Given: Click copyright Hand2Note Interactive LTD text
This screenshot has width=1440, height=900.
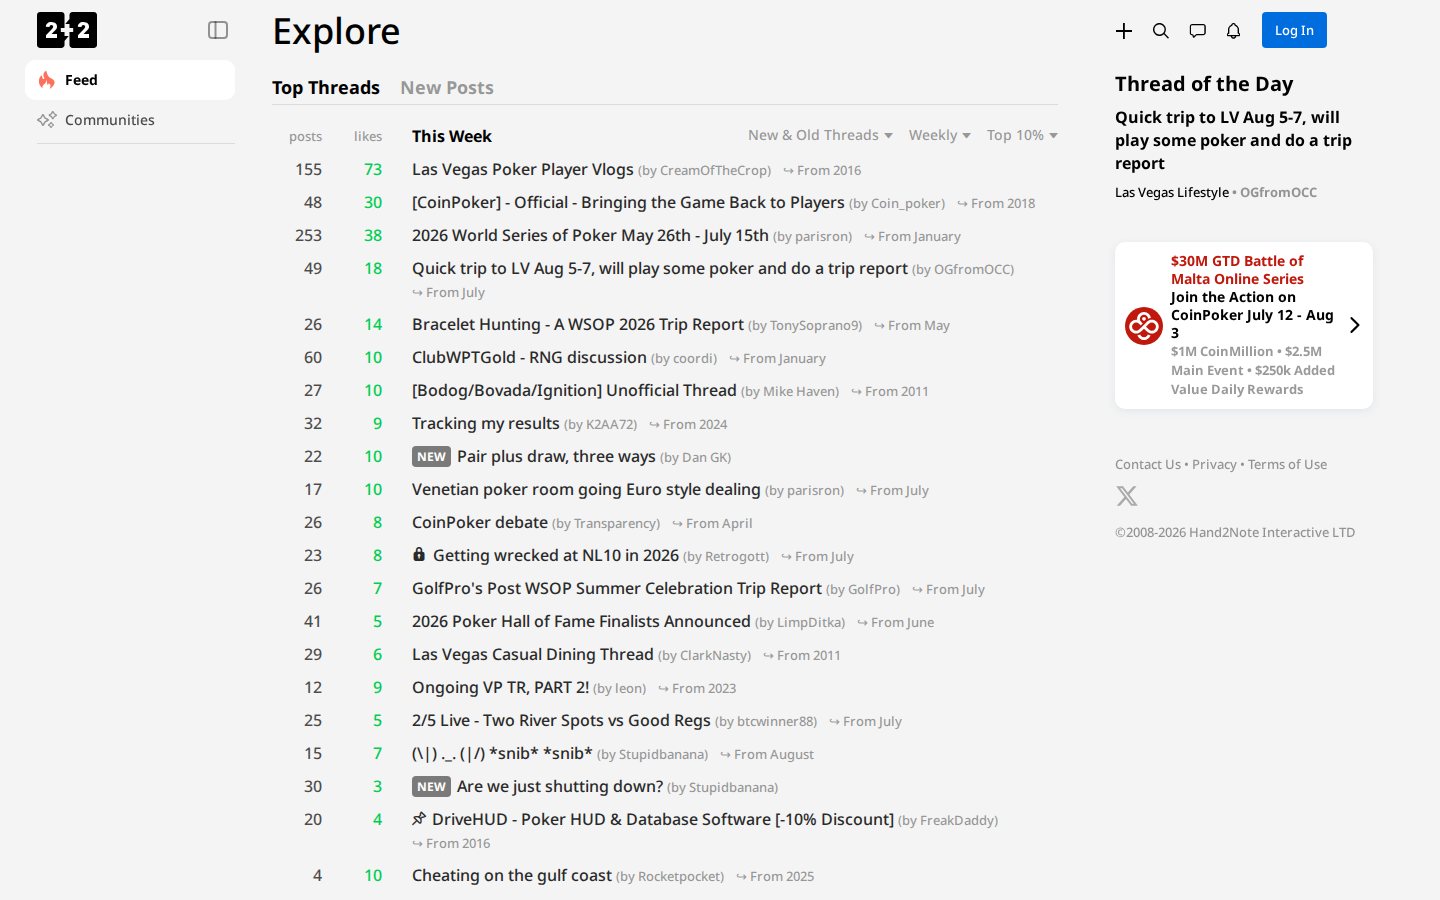Looking at the screenshot, I should pos(1235,532).
